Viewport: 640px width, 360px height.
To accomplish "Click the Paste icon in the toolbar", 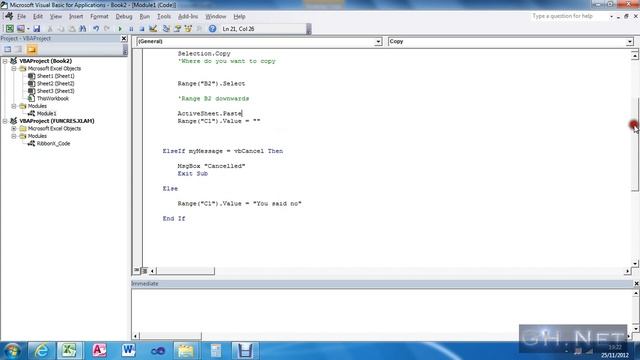I will coord(72,29).
